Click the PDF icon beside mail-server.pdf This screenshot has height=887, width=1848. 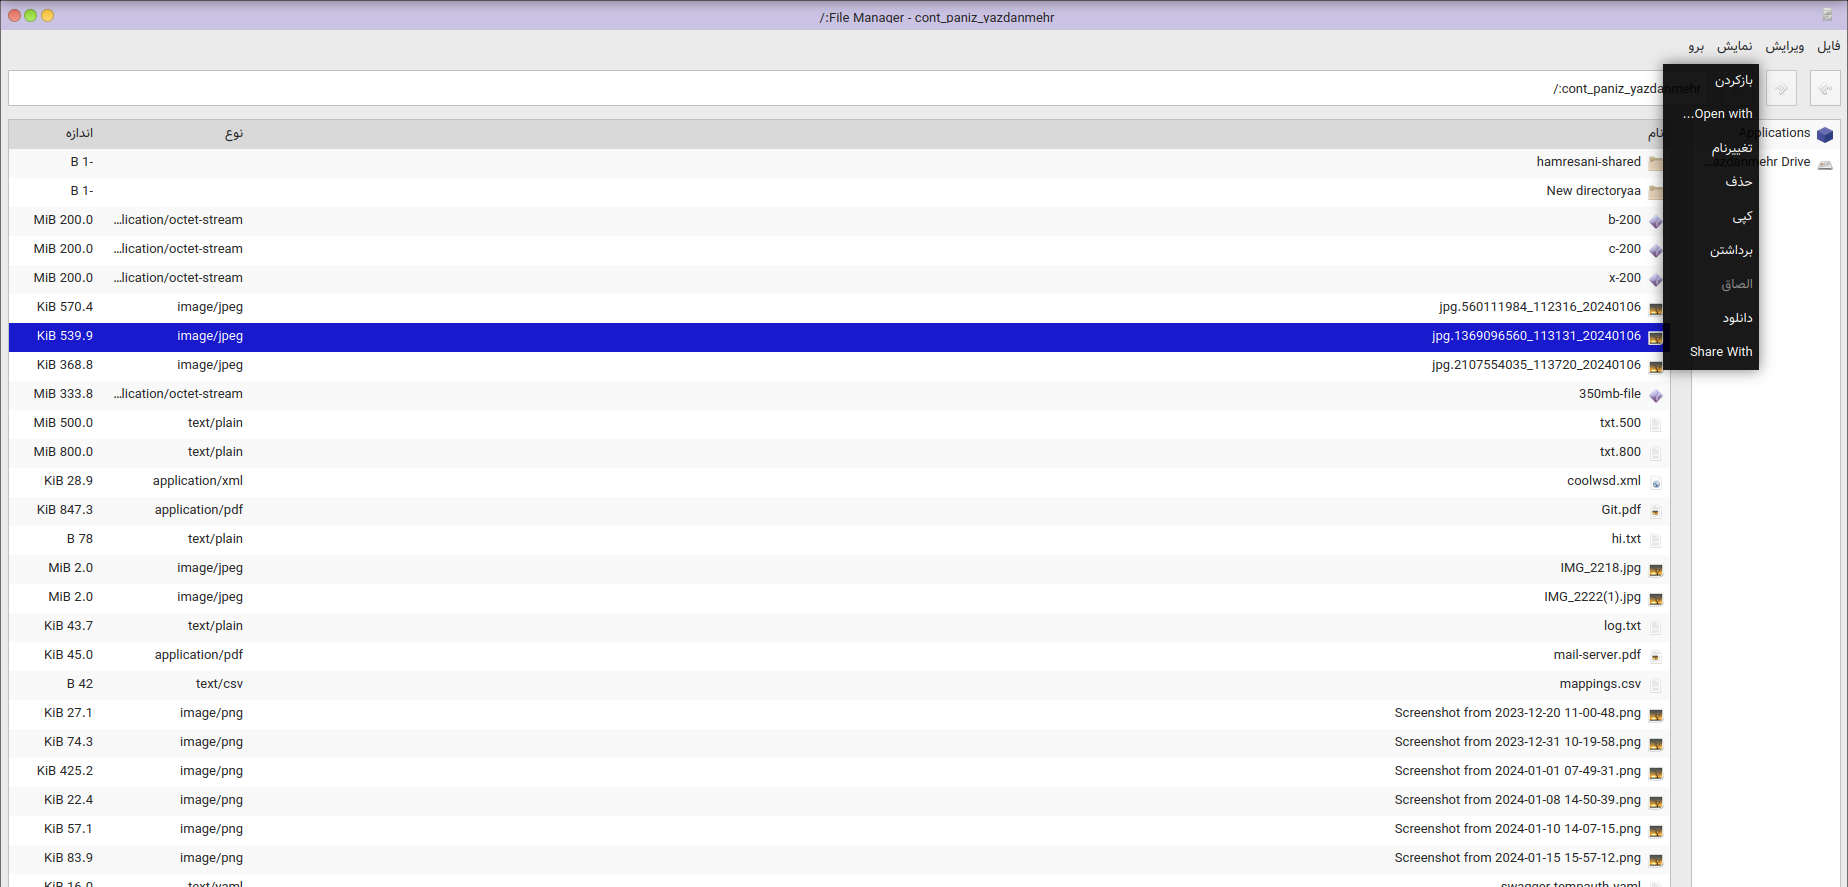[1656, 656]
